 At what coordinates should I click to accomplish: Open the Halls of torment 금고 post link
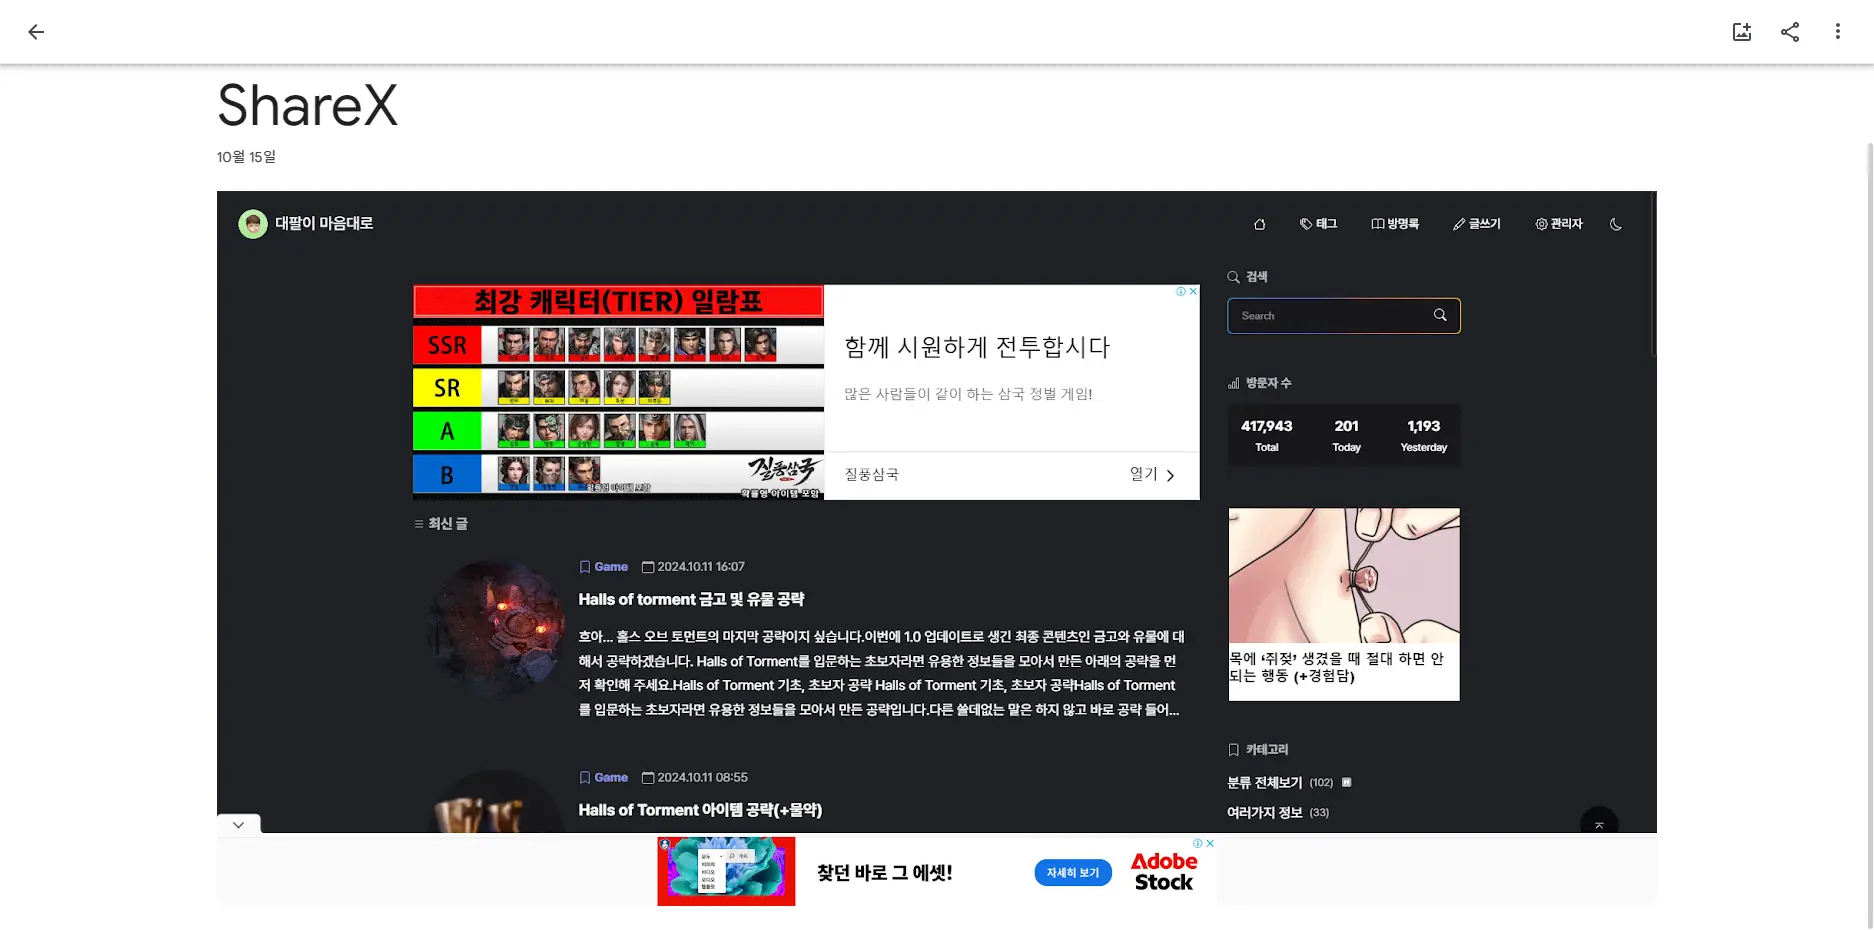(x=691, y=599)
